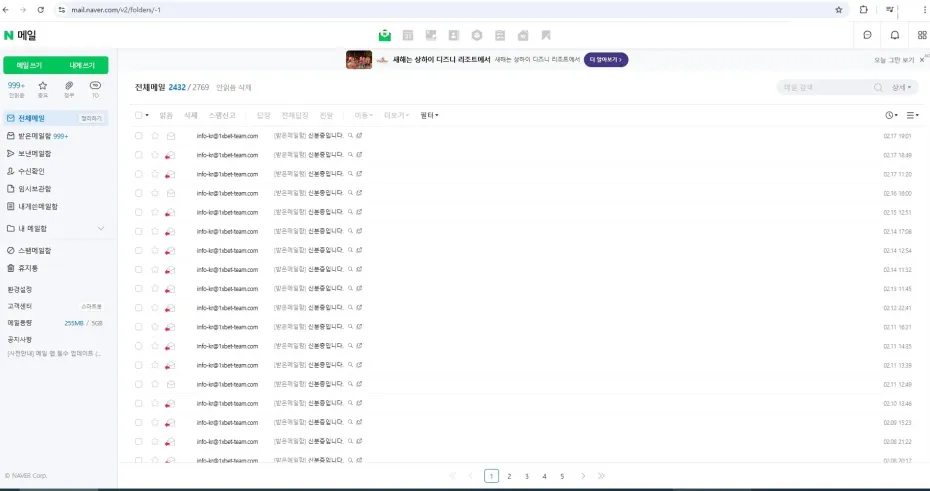Image resolution: width=930 pixels, height=491 pixels.
Task: Expand the 내 메일함 folder section
Action: [100, 228]
